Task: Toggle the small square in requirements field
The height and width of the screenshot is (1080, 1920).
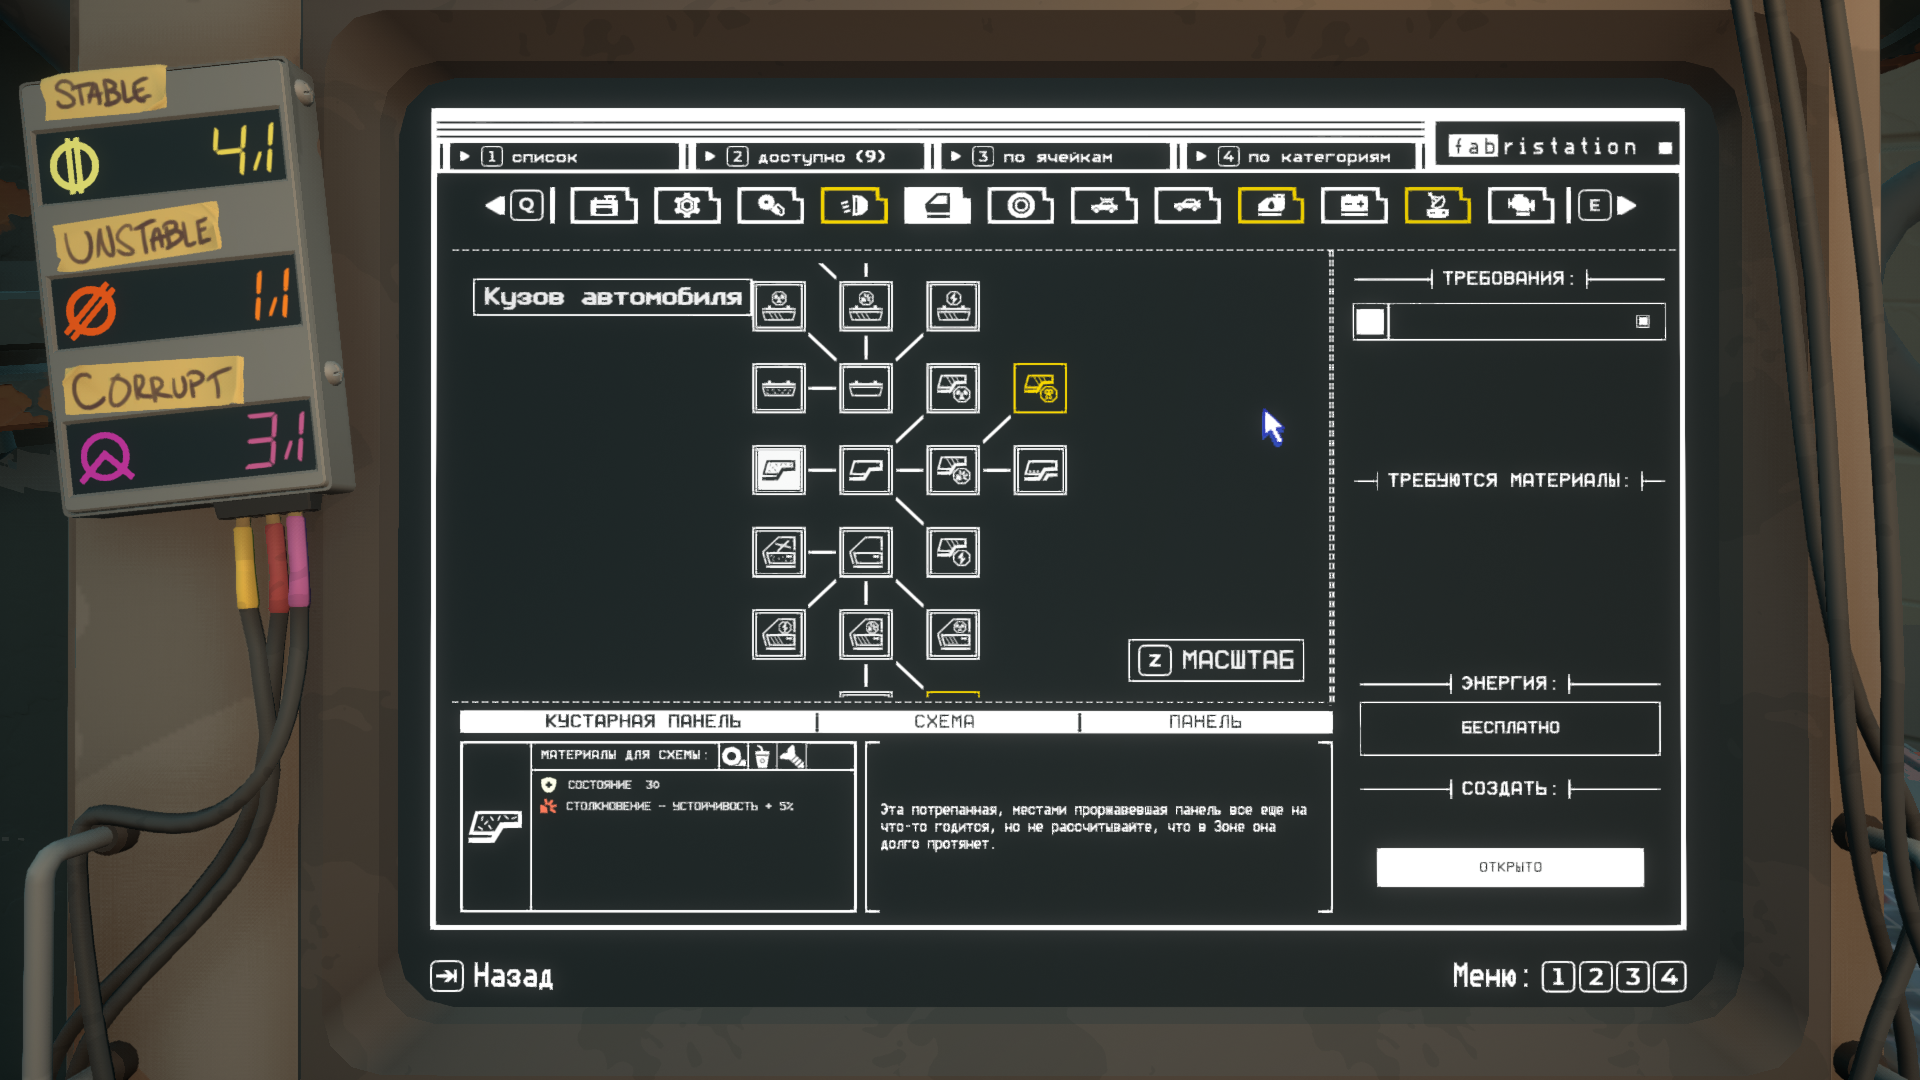Action: point(1643,321)
